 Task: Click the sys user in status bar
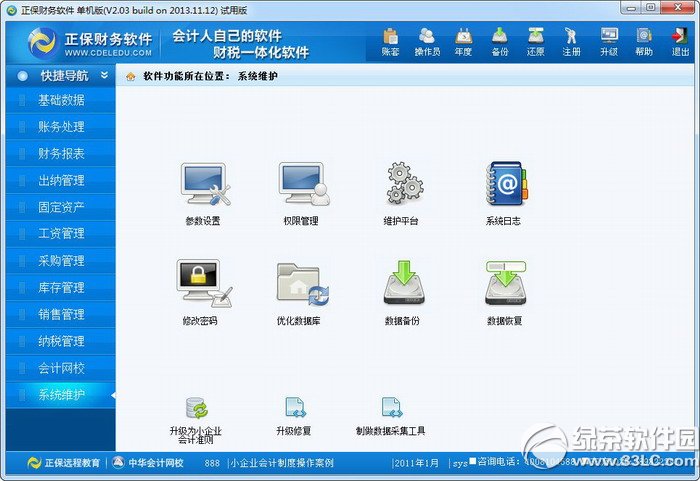(460, 464)
